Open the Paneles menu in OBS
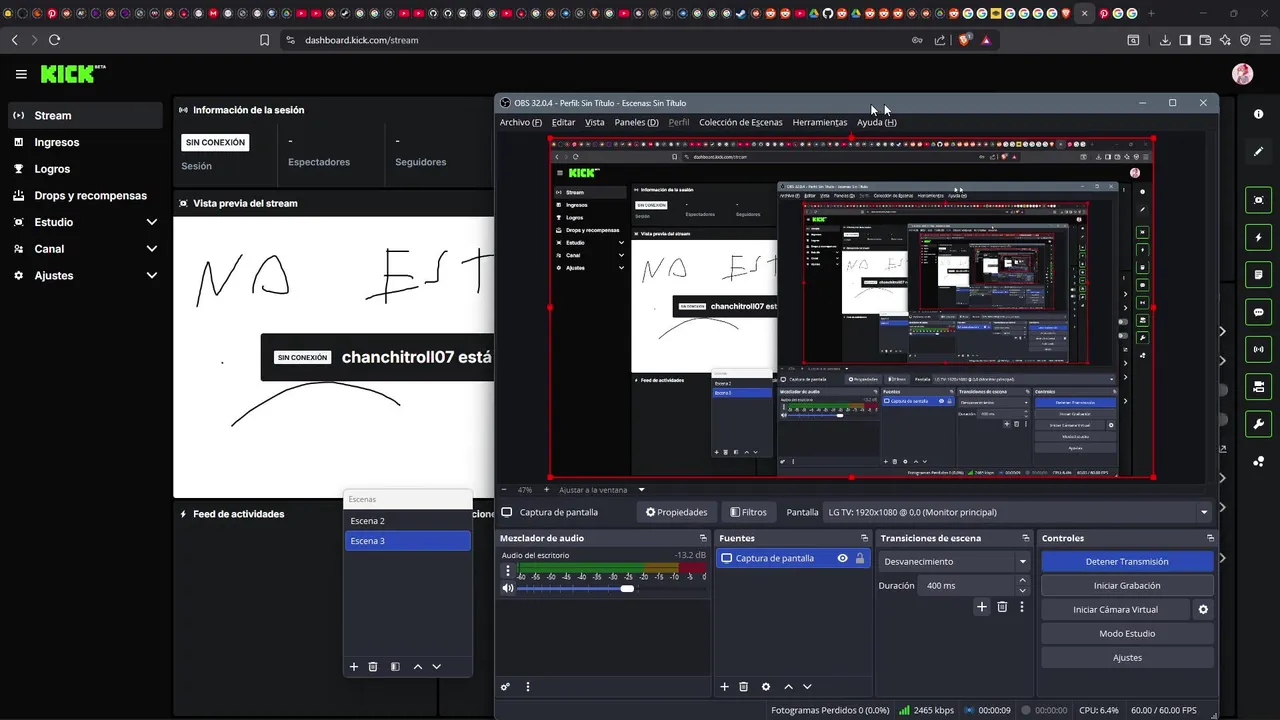The width and height of the screenshot is (1280, 720). (x=637, y=122)
